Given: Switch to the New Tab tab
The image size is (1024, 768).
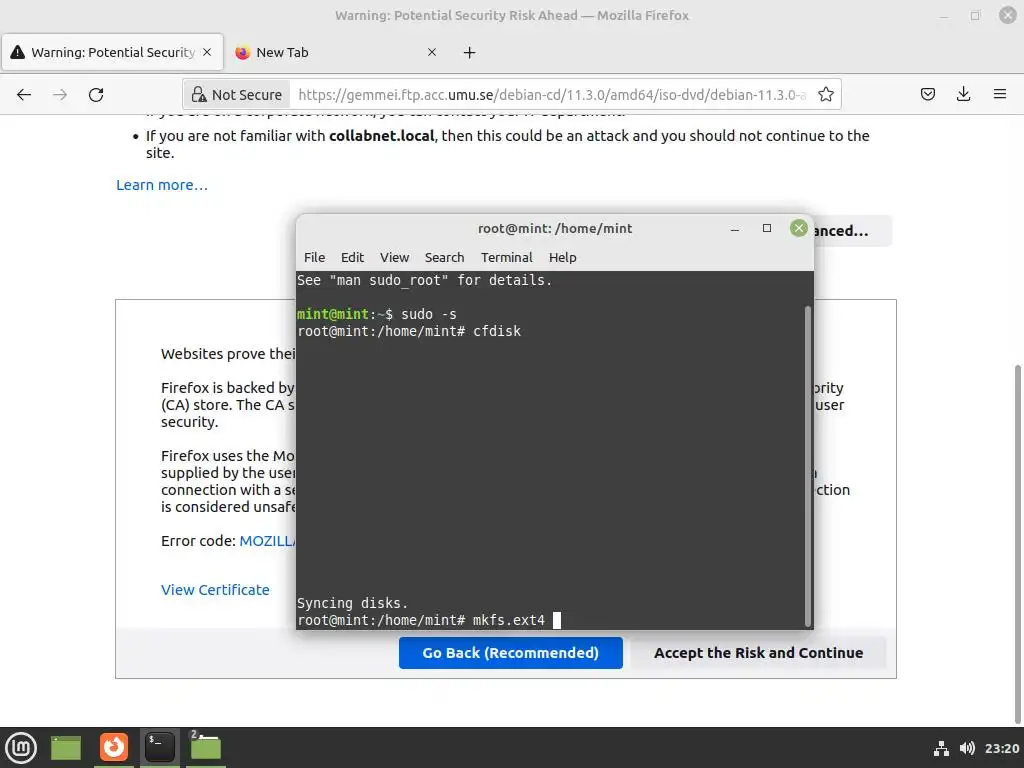Looking at the screenshot, I should click(336, 52).
